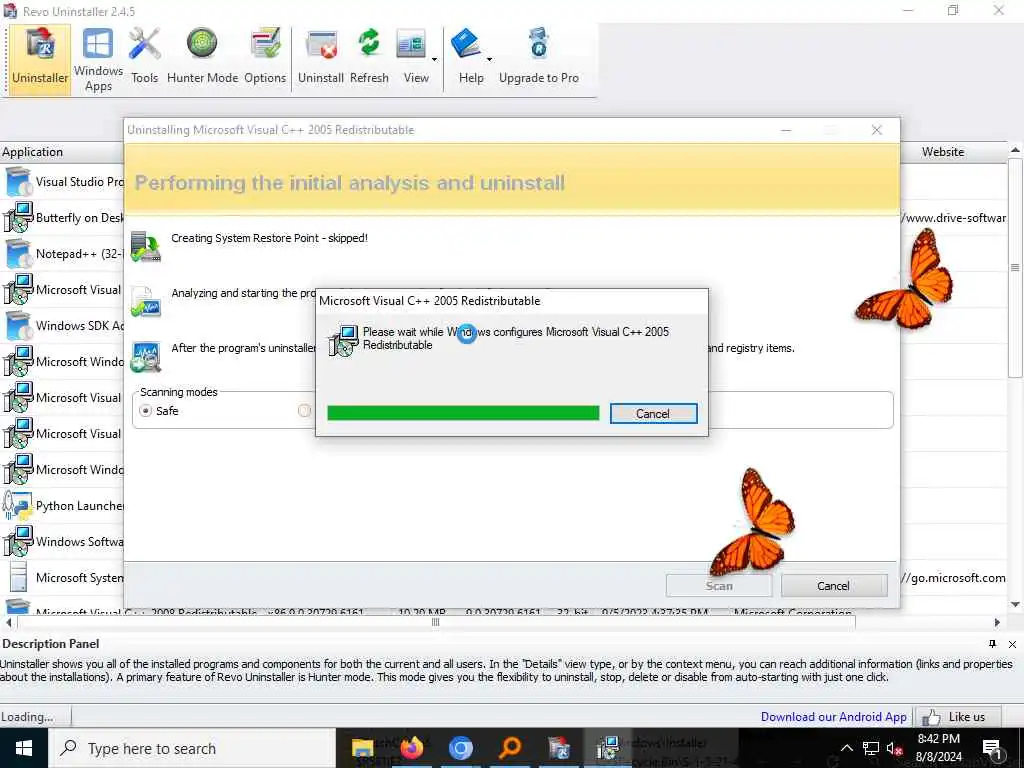Click the green installer progress bar

point(463,413)
